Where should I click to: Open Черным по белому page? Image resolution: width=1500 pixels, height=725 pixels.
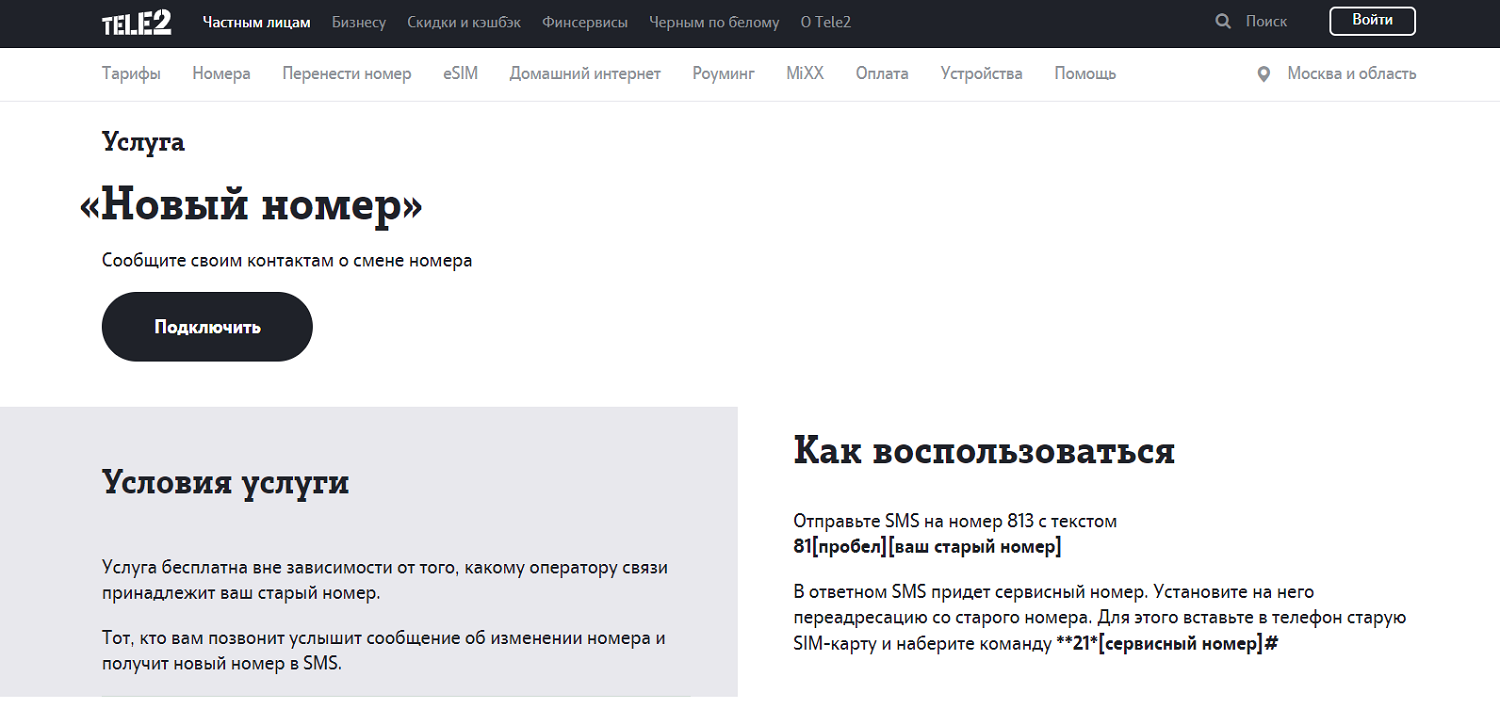pyautogui.click(x=714, y=22)
